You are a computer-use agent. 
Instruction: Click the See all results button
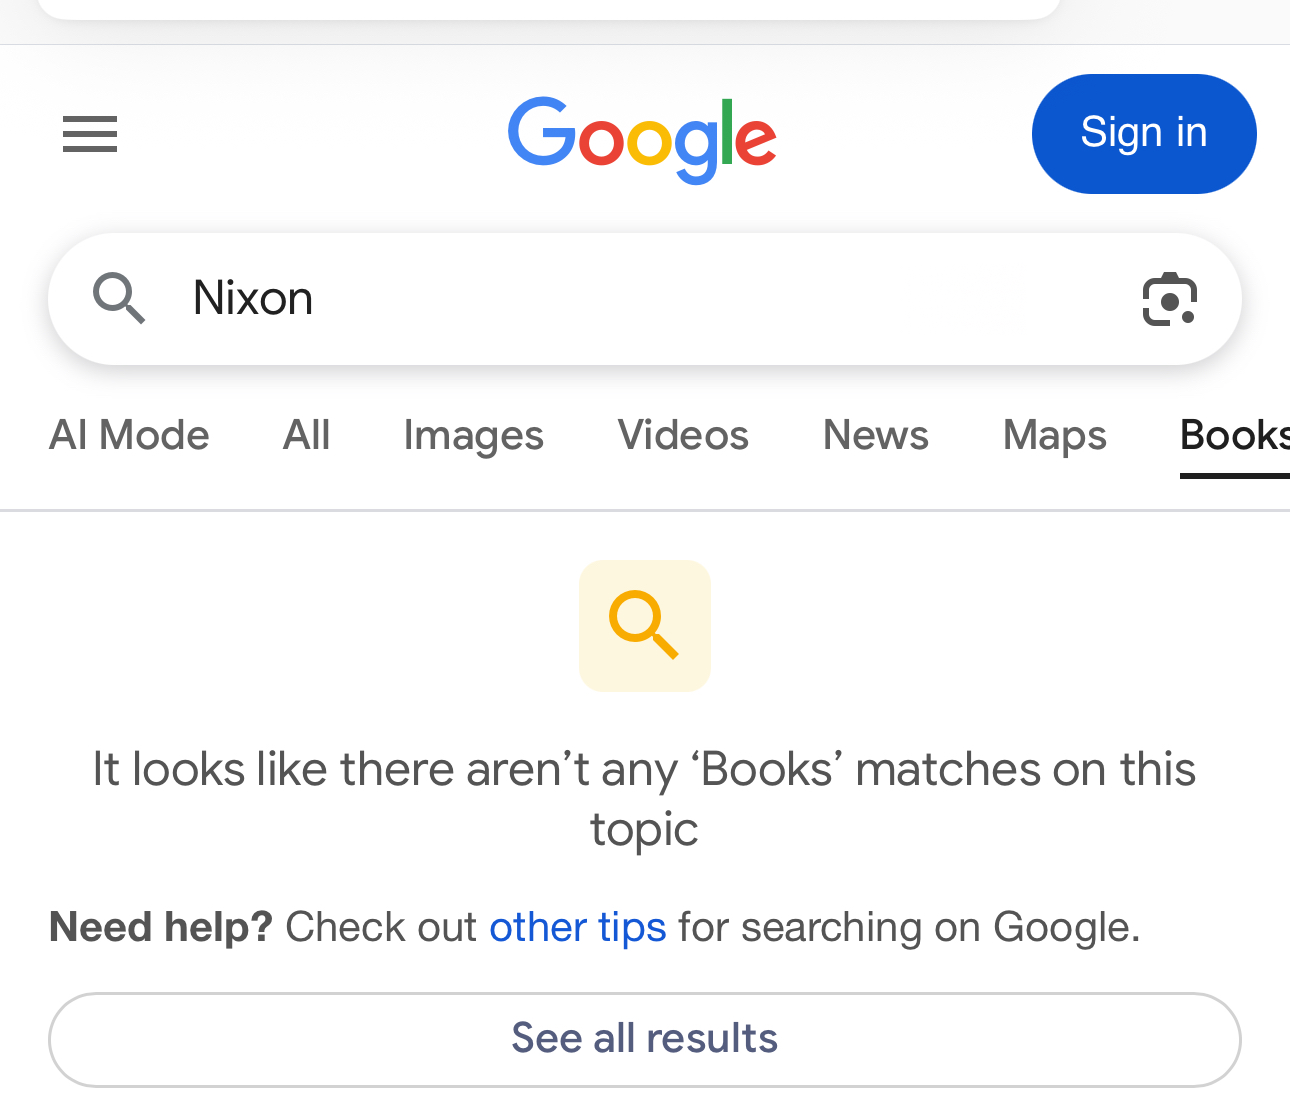[x=645, y=1039]
